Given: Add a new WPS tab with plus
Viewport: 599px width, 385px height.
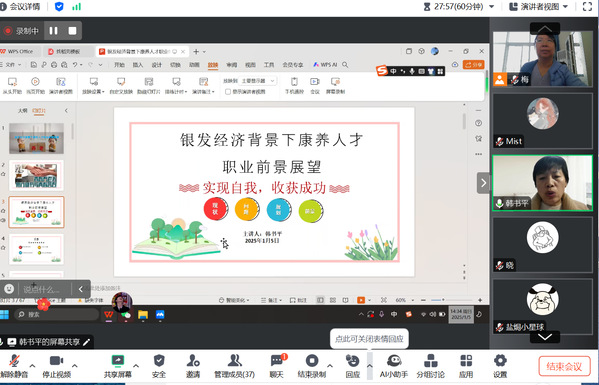Looking at the screenshot, I should click(196, 52).
